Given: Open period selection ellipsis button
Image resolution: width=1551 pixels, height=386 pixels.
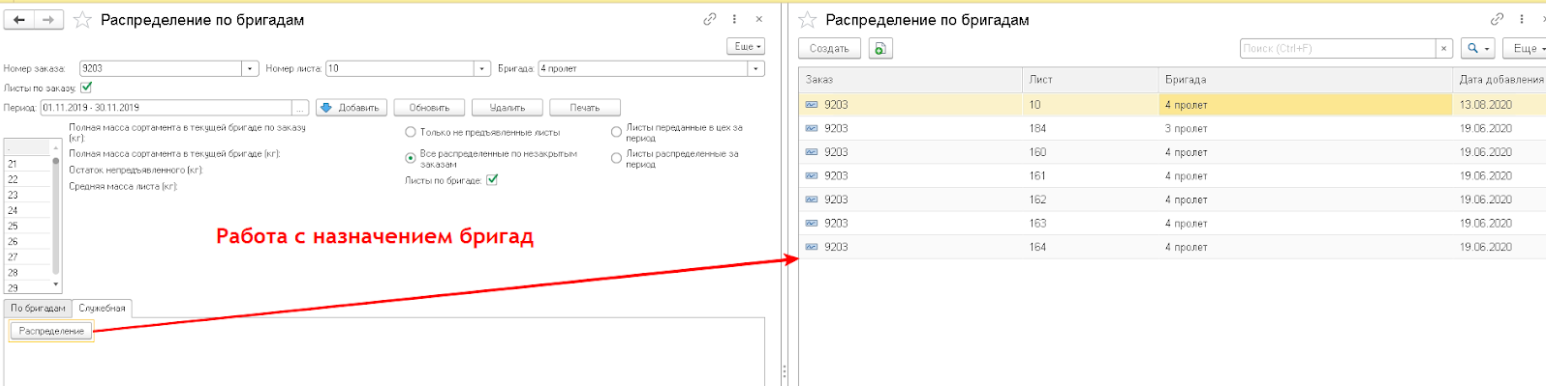Looking at the screenshot, I should [301, 107].
